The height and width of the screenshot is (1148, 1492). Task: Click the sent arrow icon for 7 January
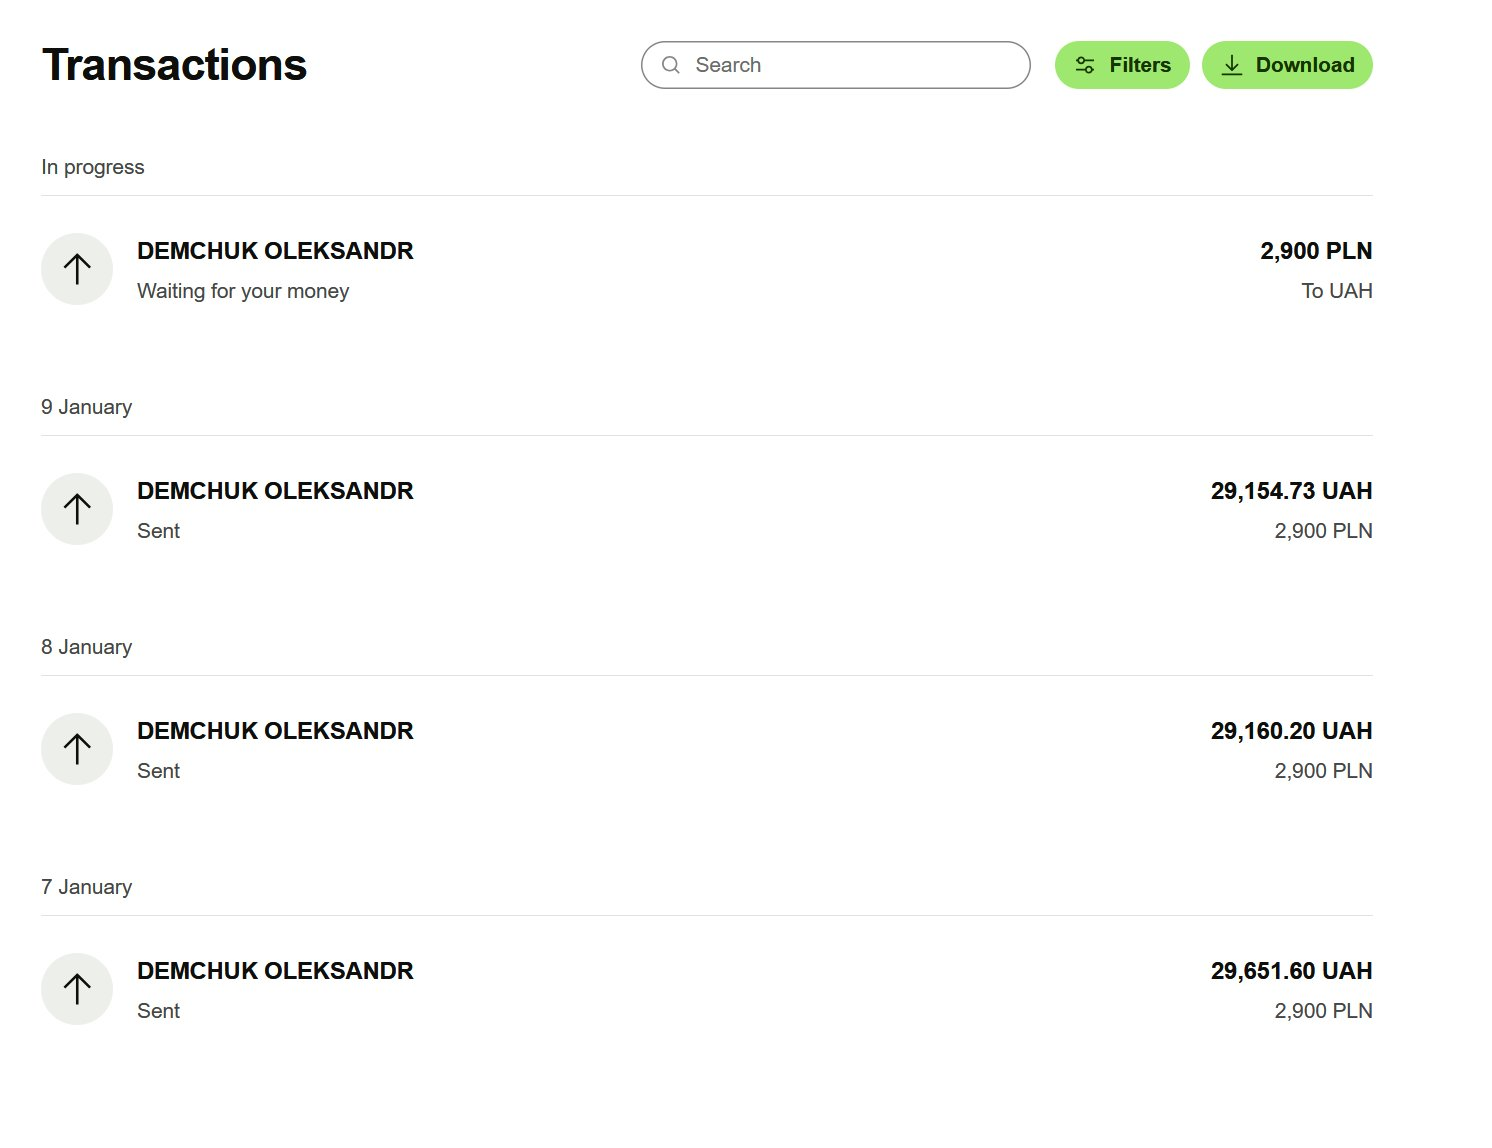tap(77, 989)
